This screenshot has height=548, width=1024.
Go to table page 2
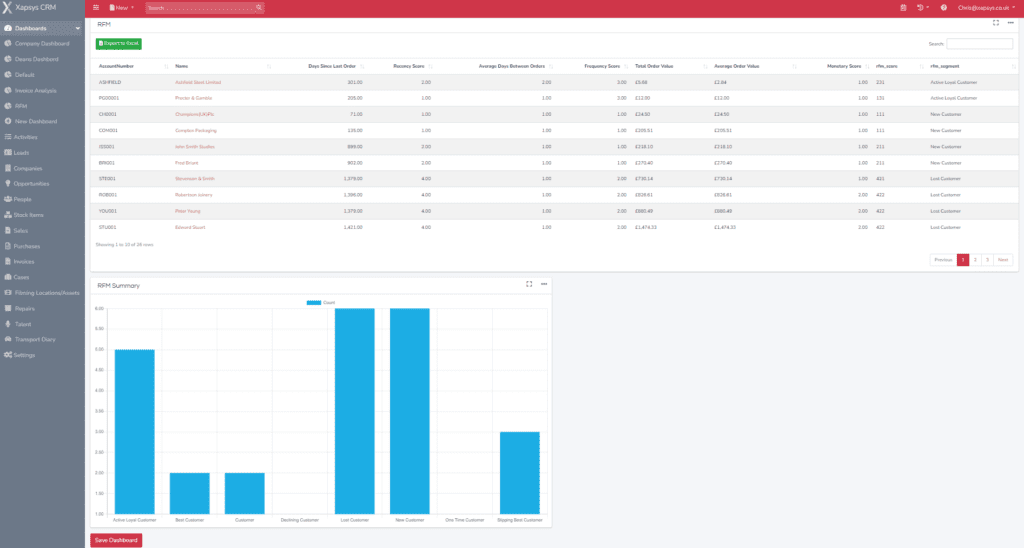click(x=975, y=260)
